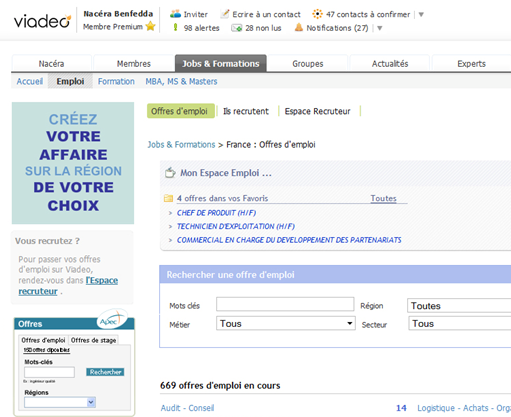511x417 pixels.
Task: Click the Mots clés input field
Action: coord(285,304)
